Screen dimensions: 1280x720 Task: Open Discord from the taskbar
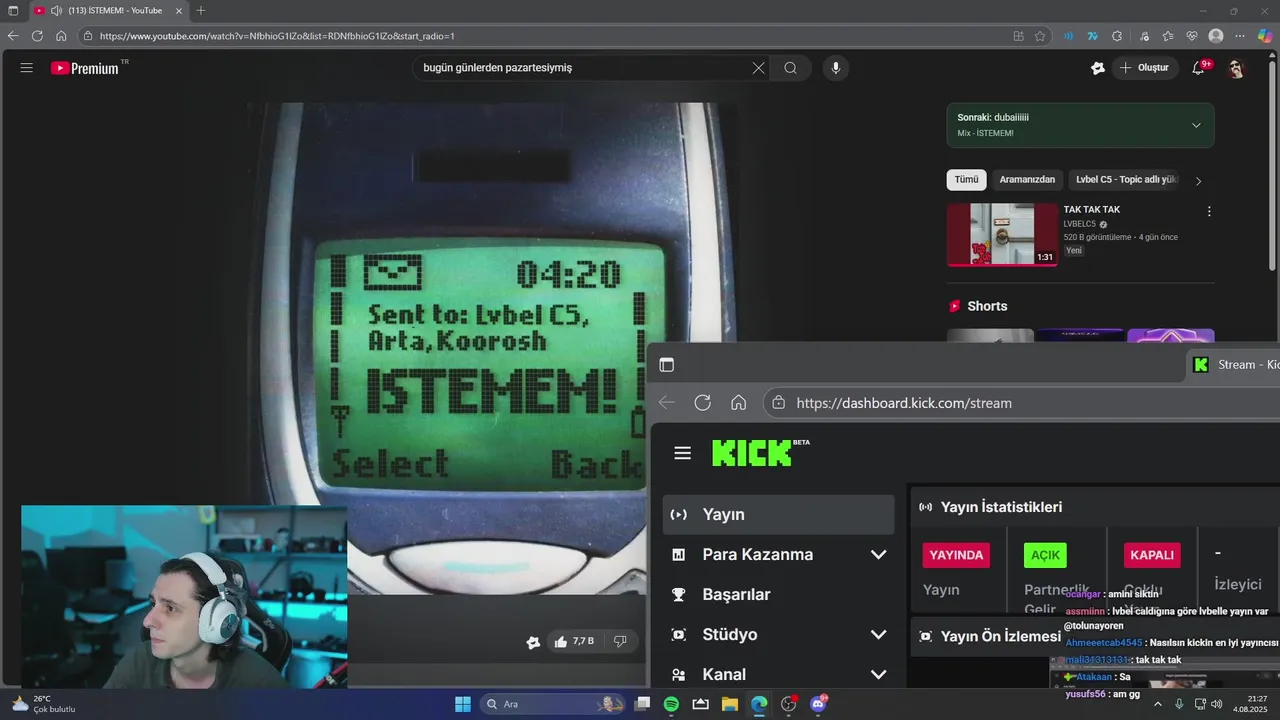pyautogui.click(x=818, y=704)
